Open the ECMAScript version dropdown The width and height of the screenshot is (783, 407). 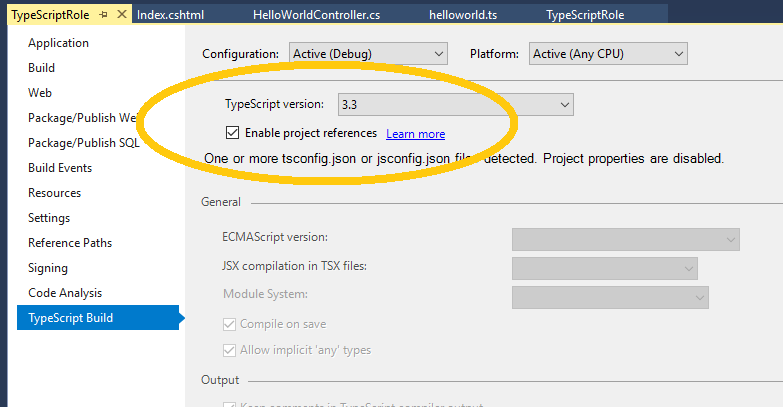(626, 240)
